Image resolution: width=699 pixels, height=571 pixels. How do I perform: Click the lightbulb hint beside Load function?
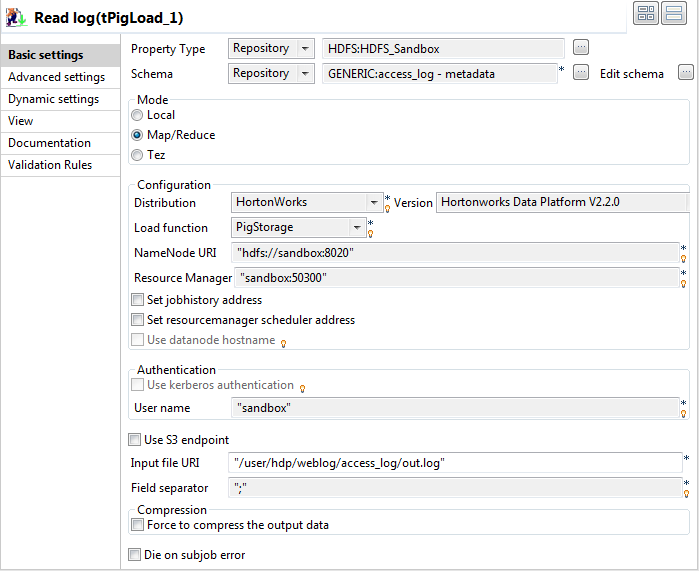point(371,233)
